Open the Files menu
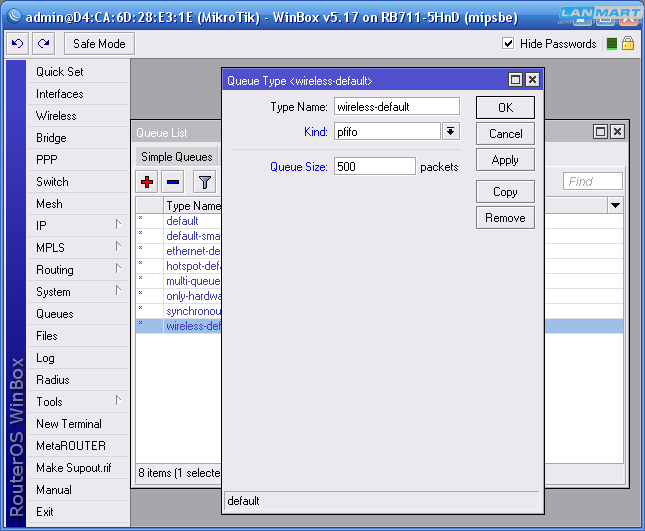Image resolution: width=645 pixels, height=531 pixels. (x=78, y=336)
